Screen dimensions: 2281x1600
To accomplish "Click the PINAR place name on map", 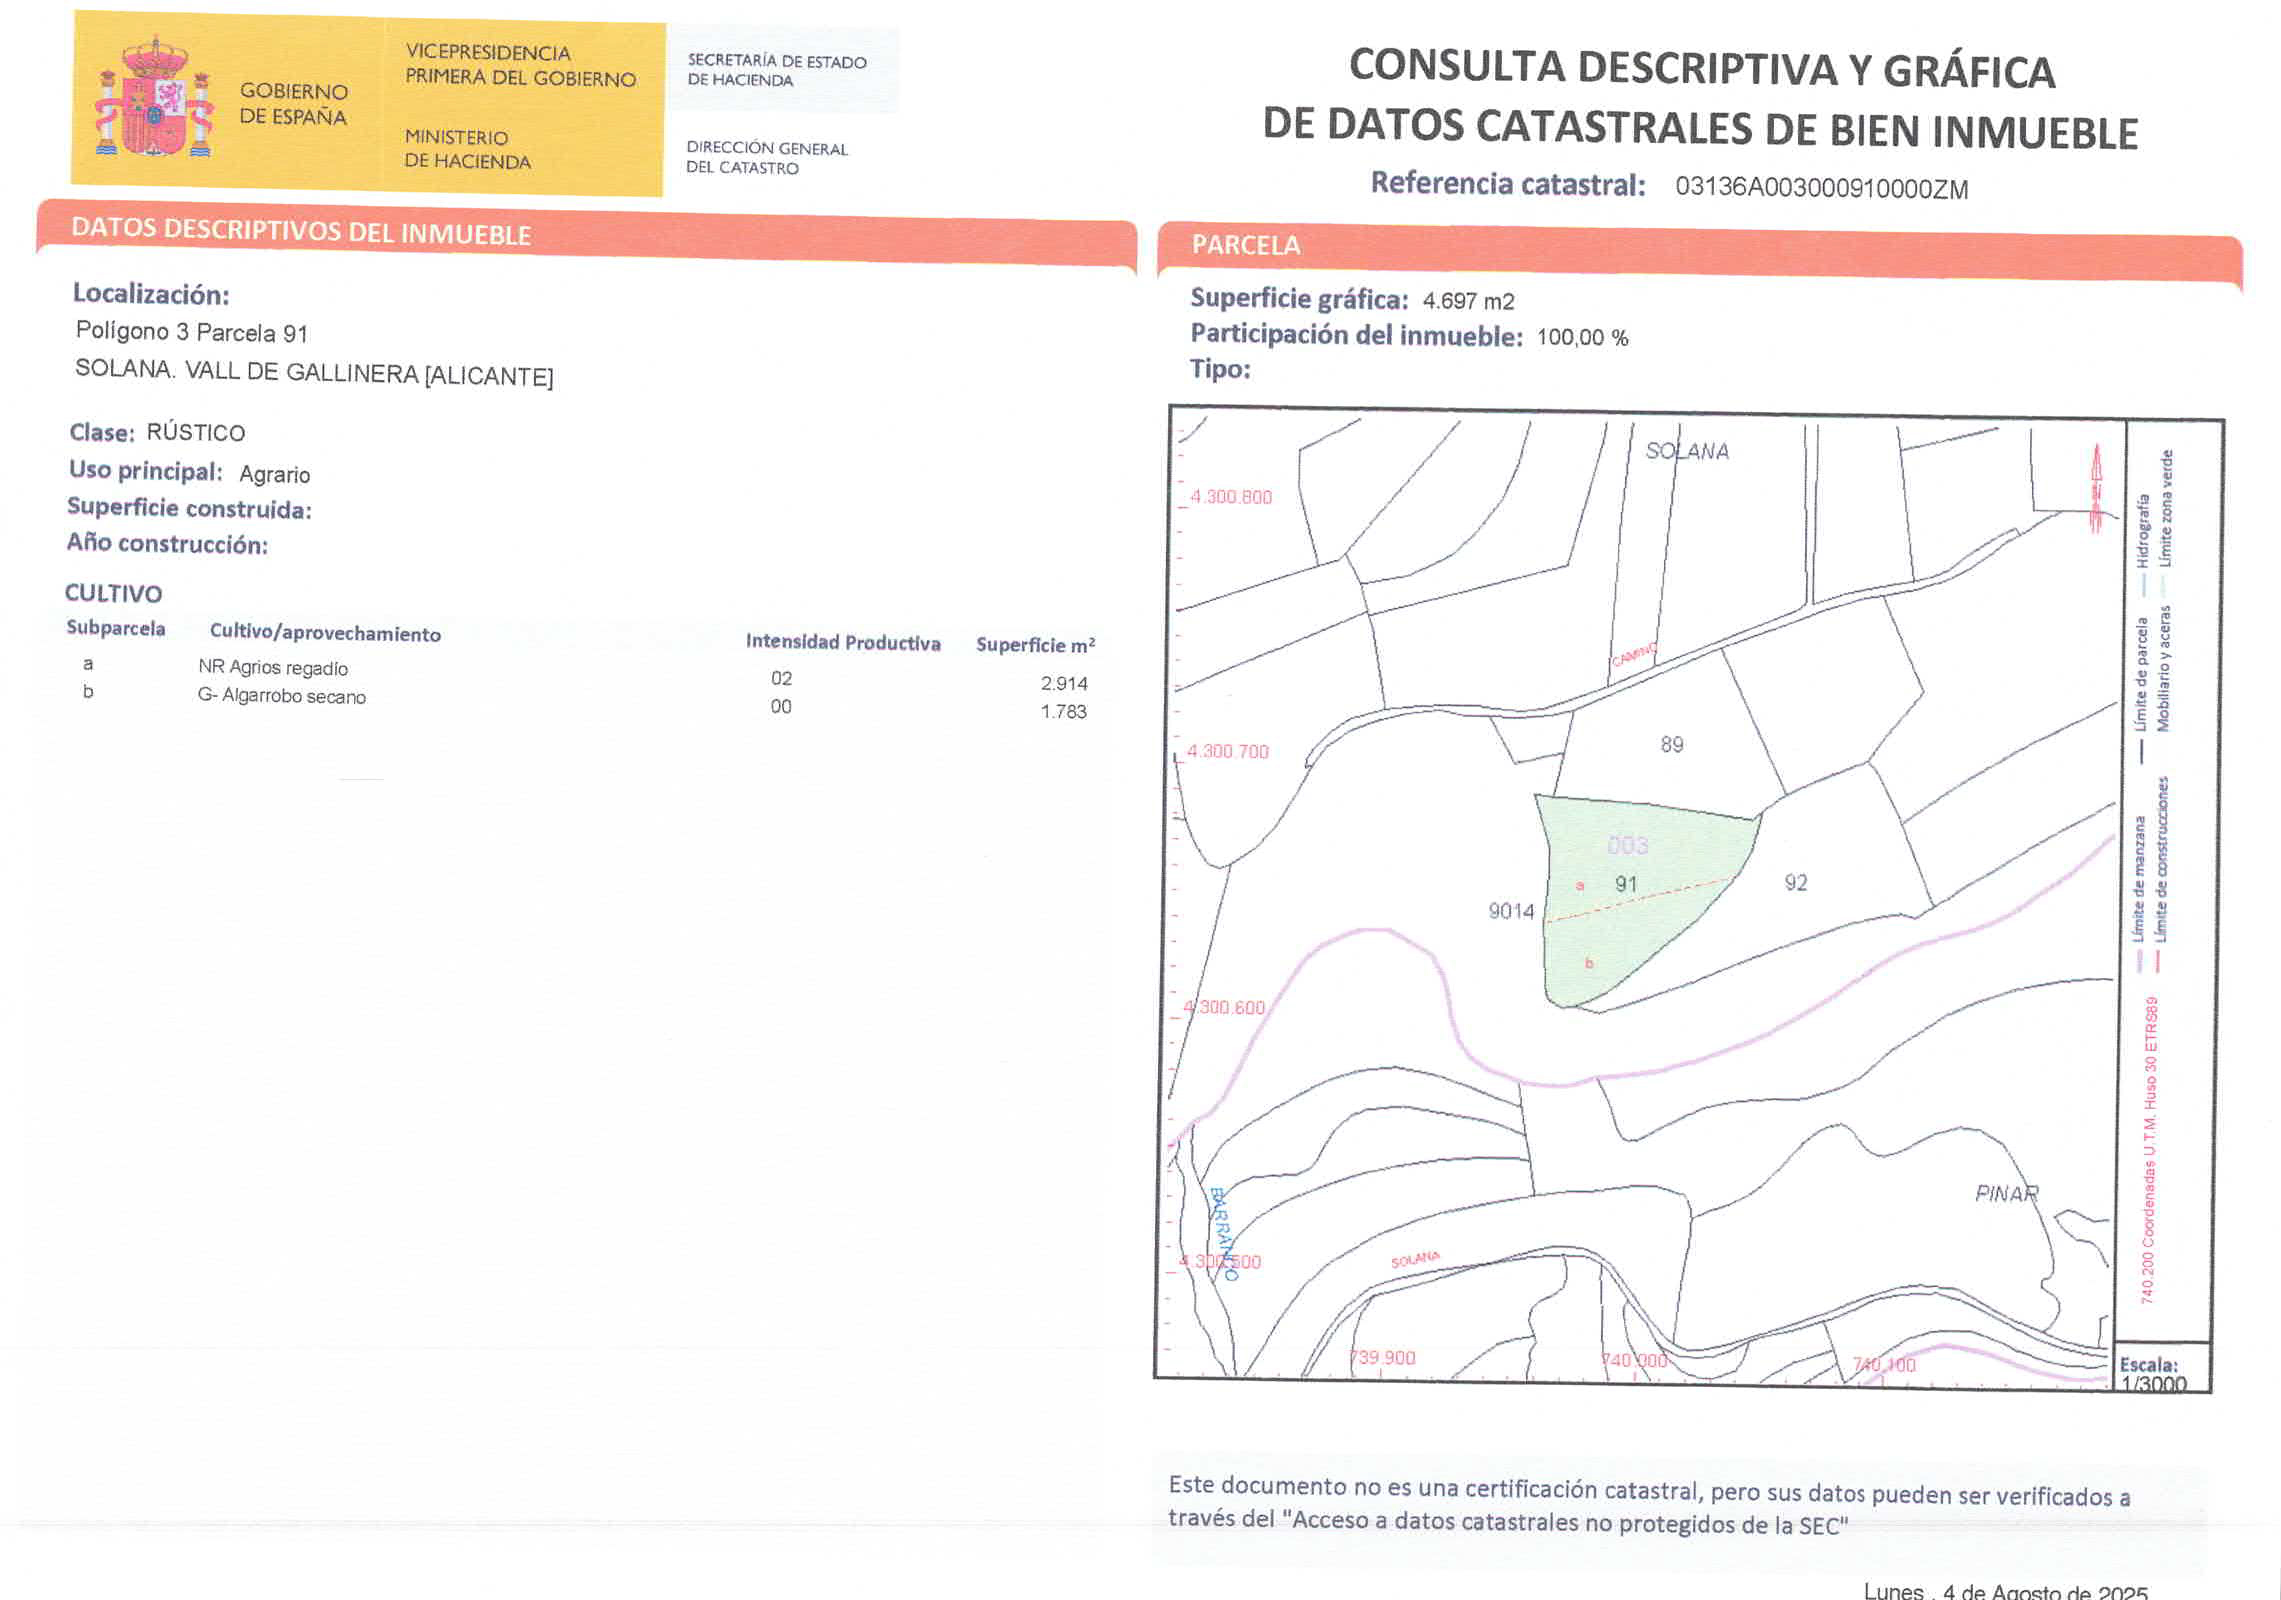I will (2005, 1193).
